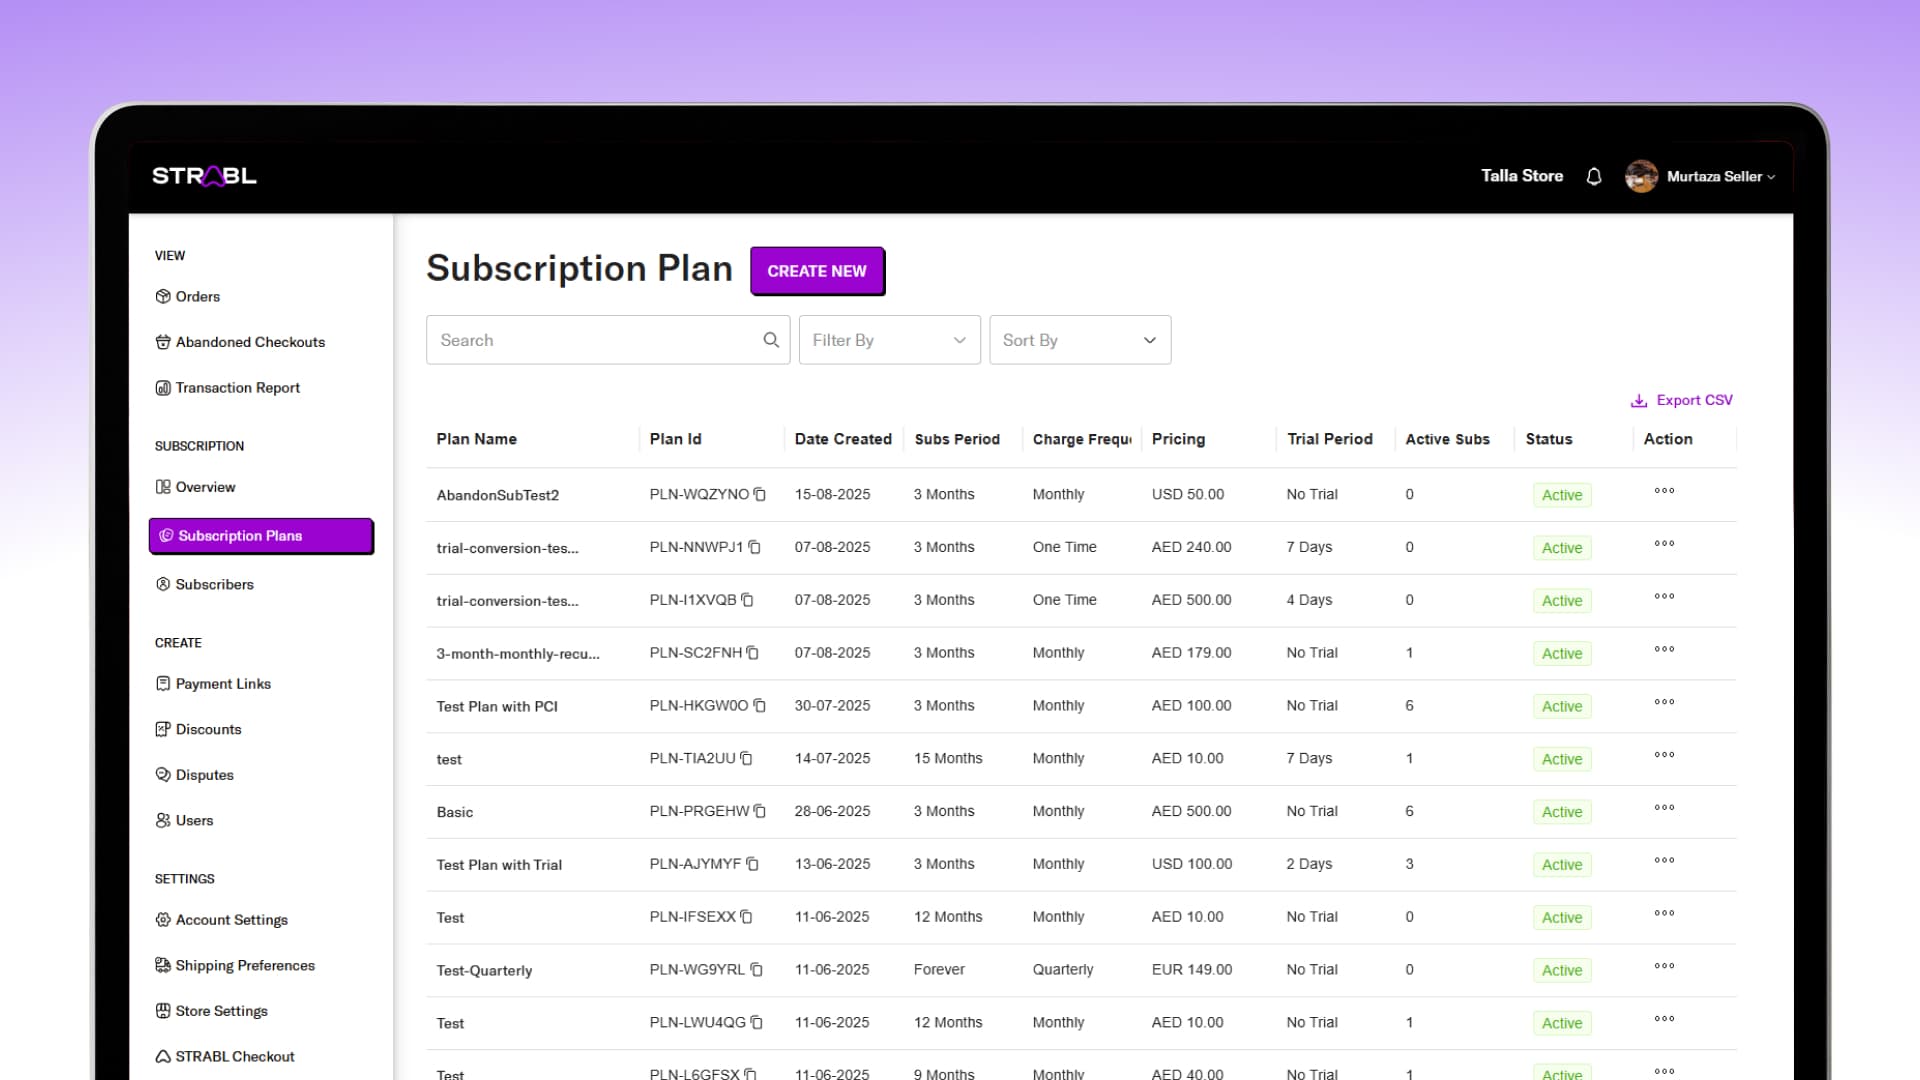This screenshot has width=1920, height=1080.
Task: Open Subscribers sidebar item
Action: pos(214,584)
